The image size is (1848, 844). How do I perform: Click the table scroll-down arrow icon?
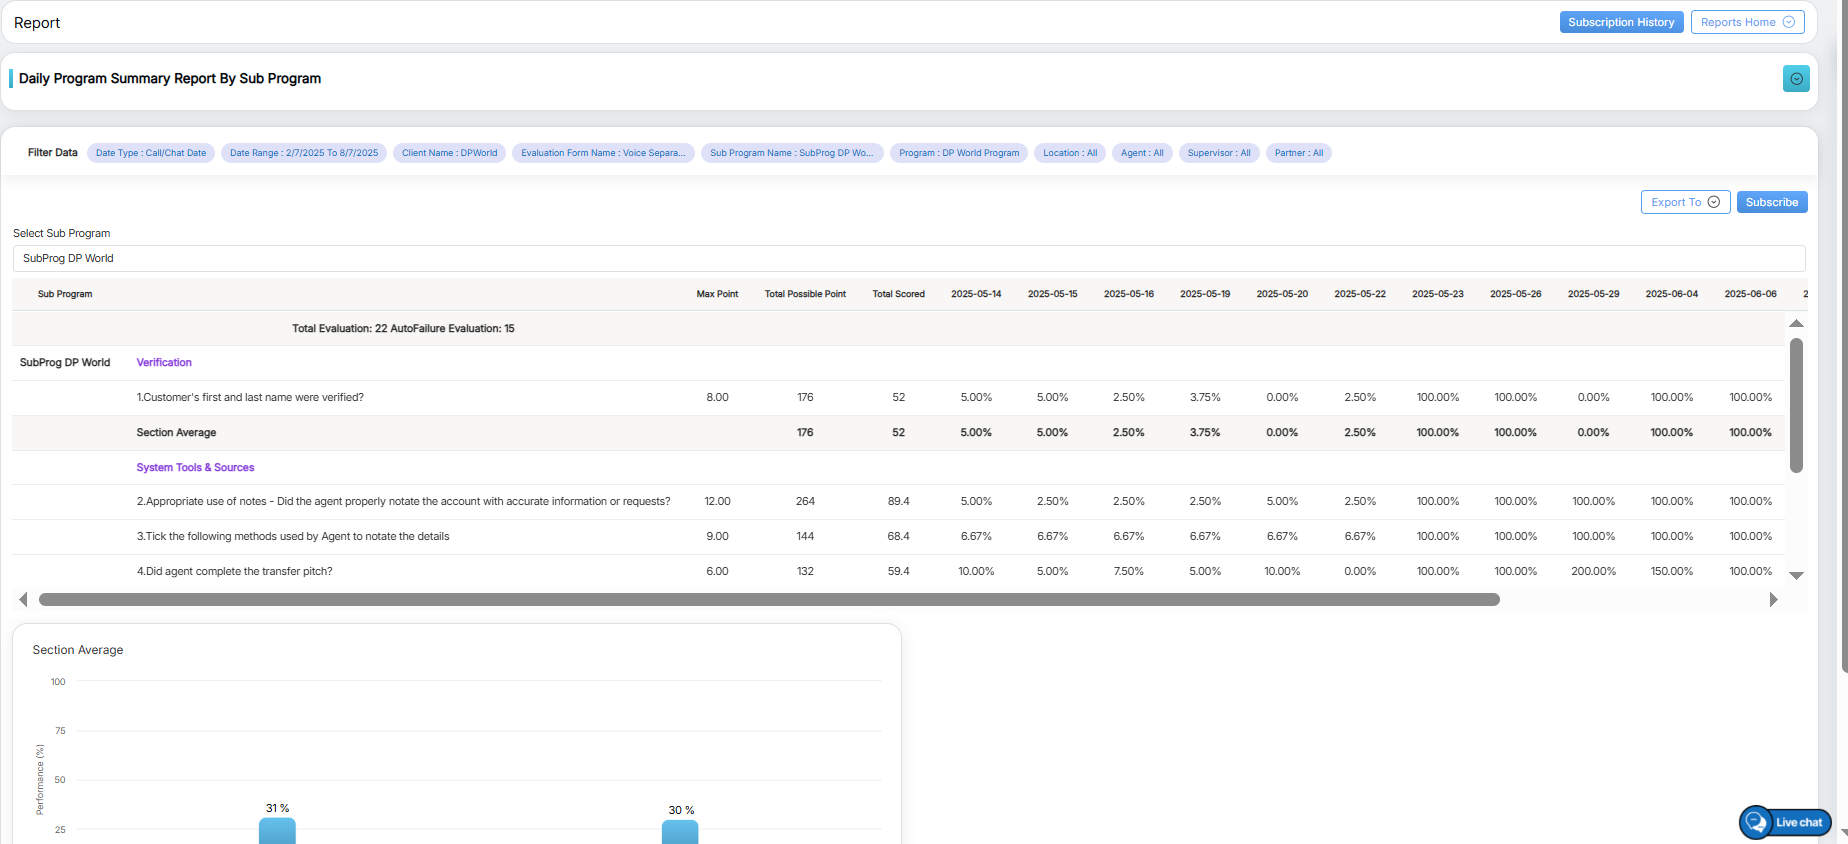(x=1796, y=576)
